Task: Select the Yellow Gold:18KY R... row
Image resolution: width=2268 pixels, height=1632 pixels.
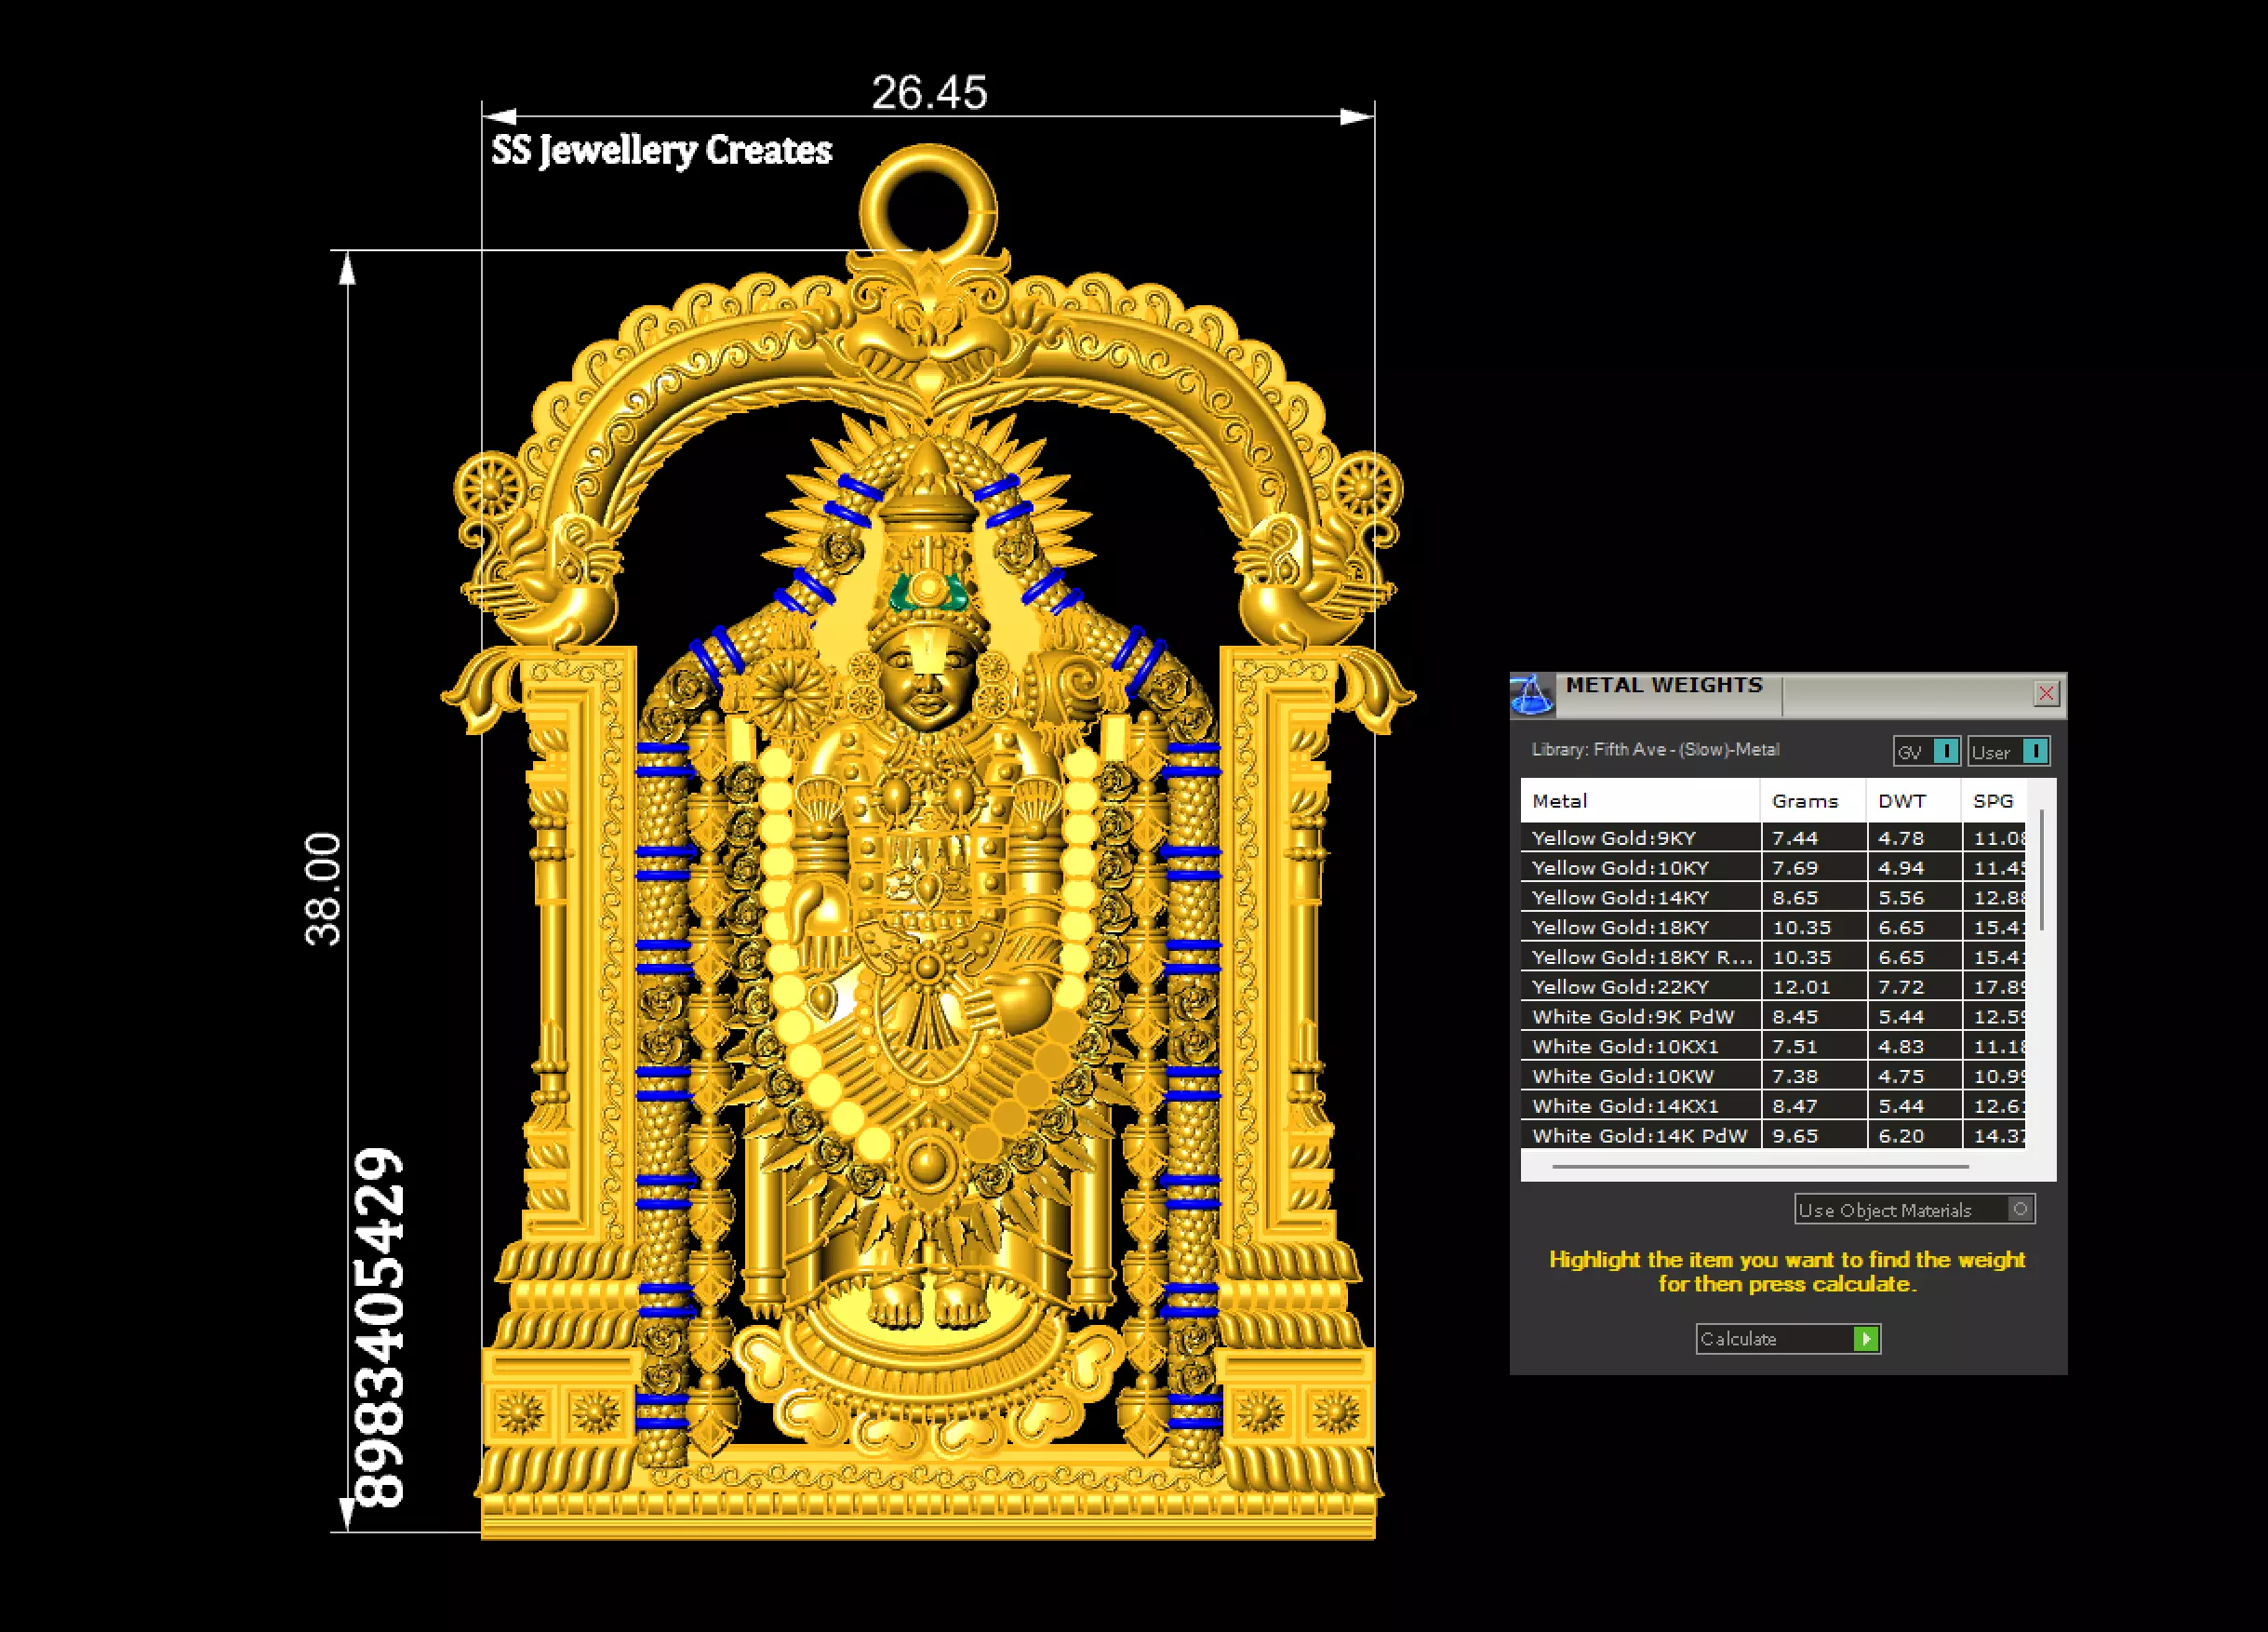Action: tap(1773, 957)
